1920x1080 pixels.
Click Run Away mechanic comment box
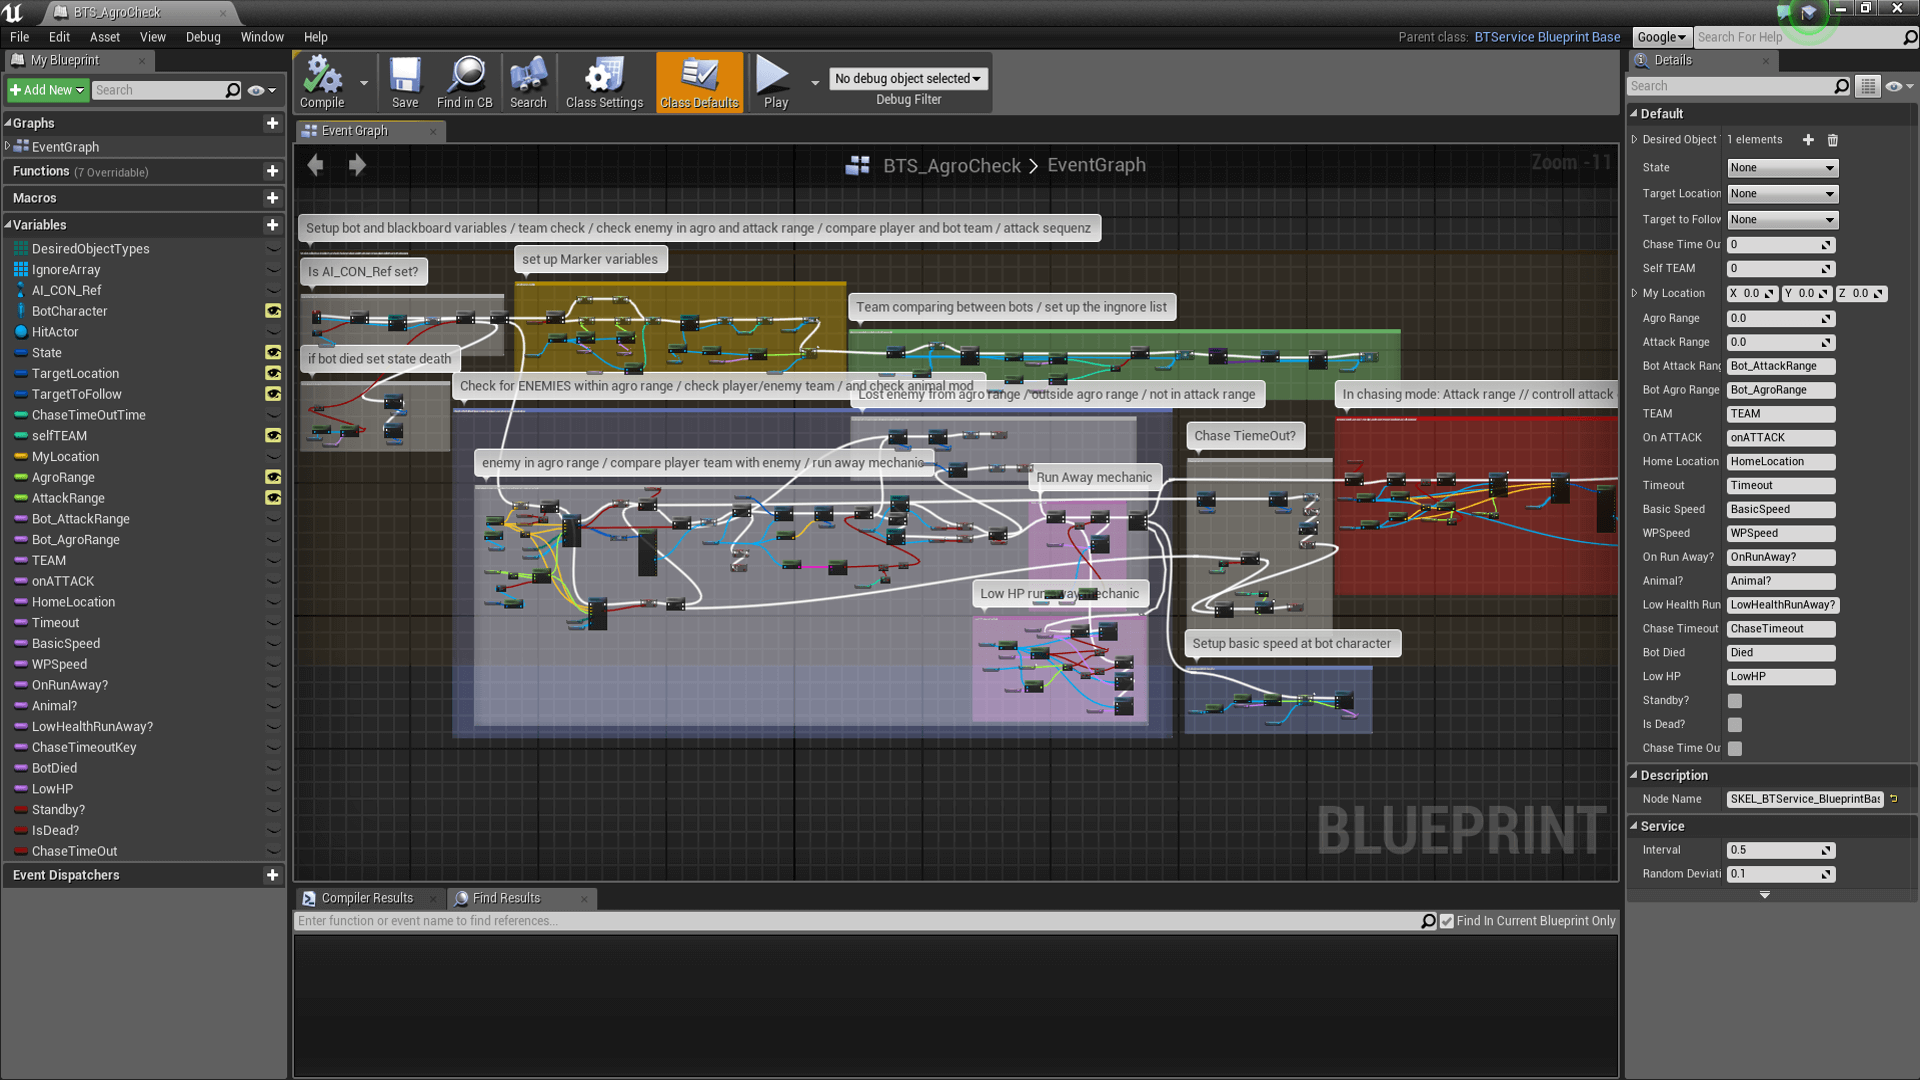[1094, 477]
